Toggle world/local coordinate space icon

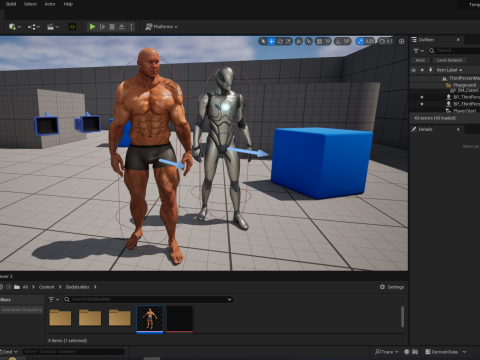point(299,41)
